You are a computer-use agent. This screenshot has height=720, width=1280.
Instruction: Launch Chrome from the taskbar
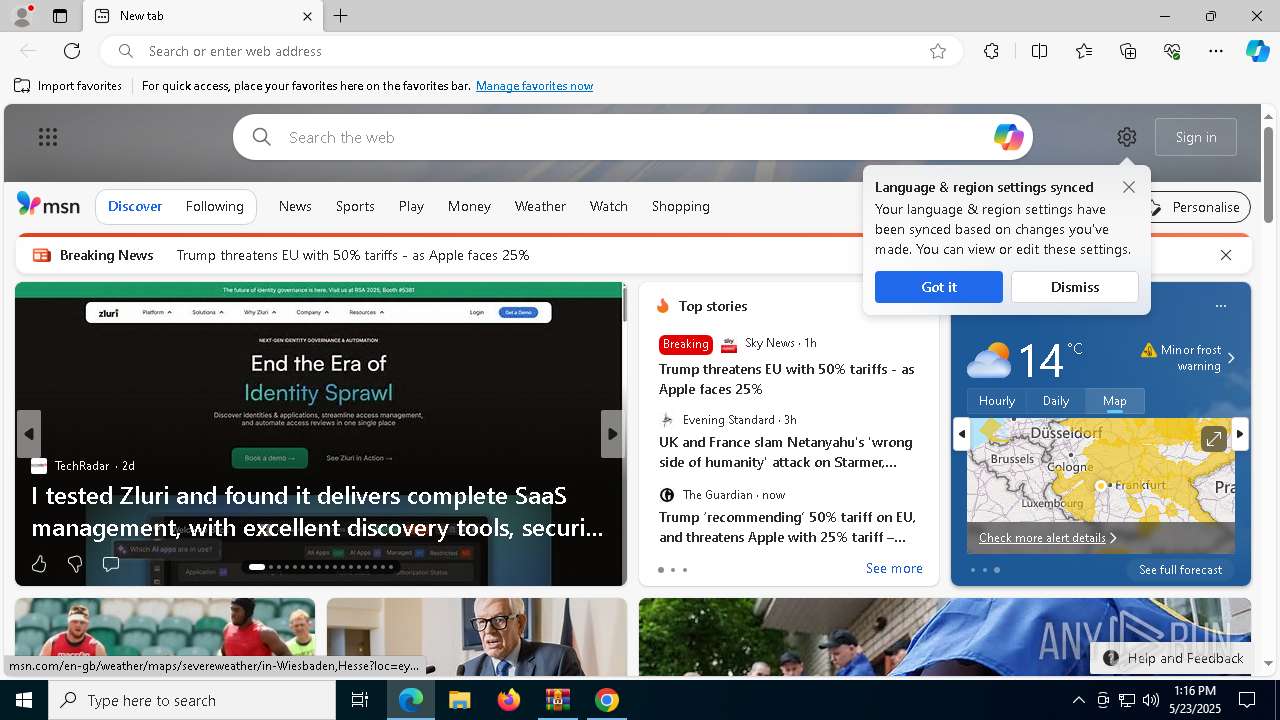[606, 700]
